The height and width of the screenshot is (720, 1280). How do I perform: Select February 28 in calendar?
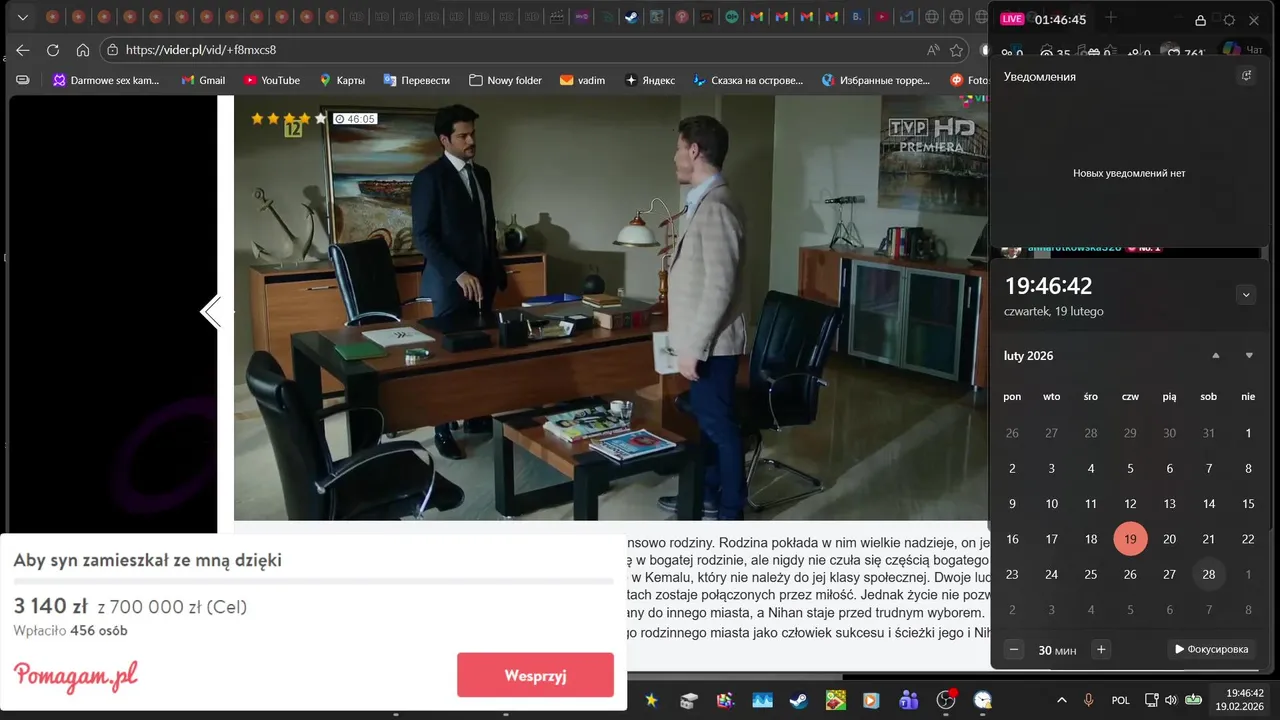click(1209, 574)
